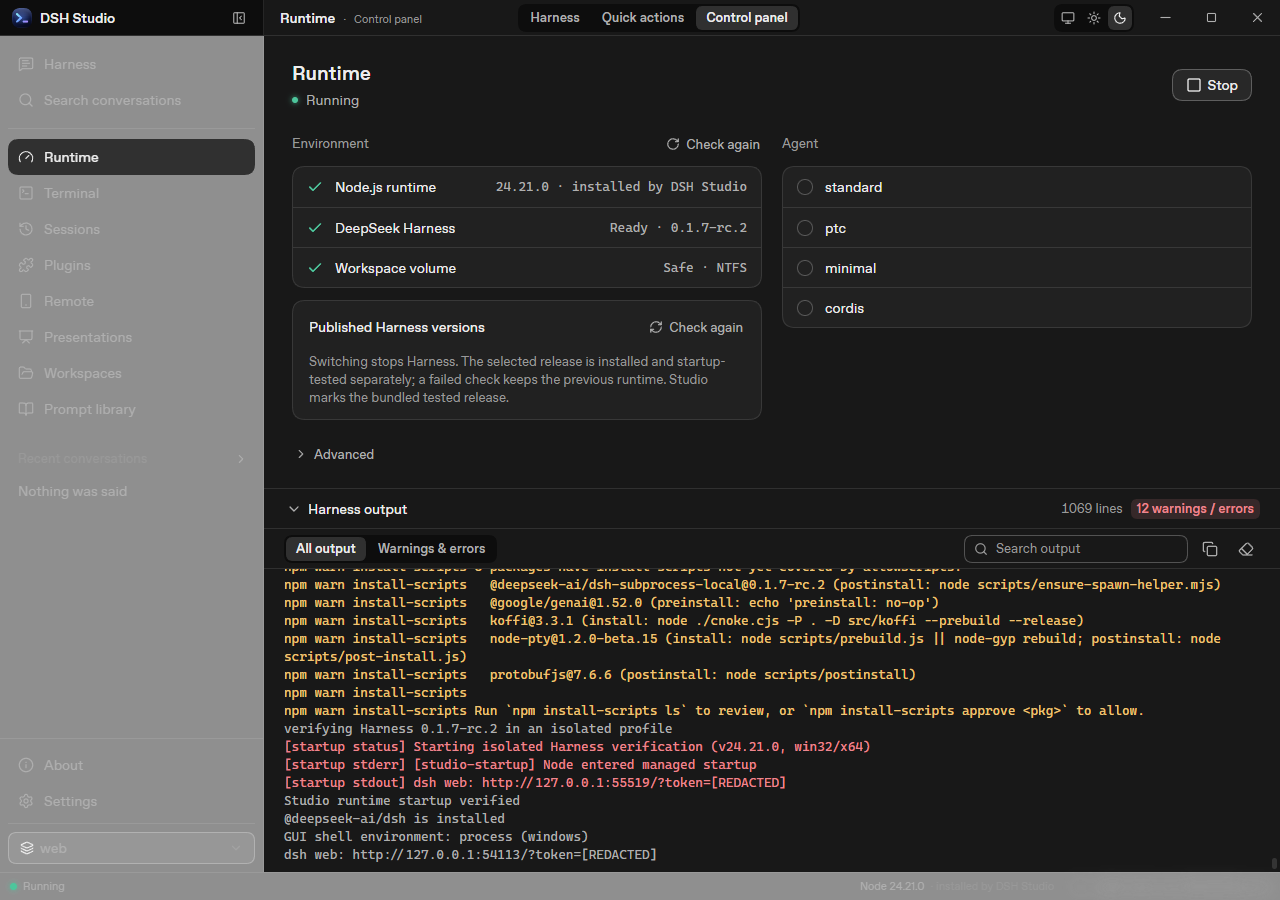Open the web profile dropdown

[x=131, y=848]
